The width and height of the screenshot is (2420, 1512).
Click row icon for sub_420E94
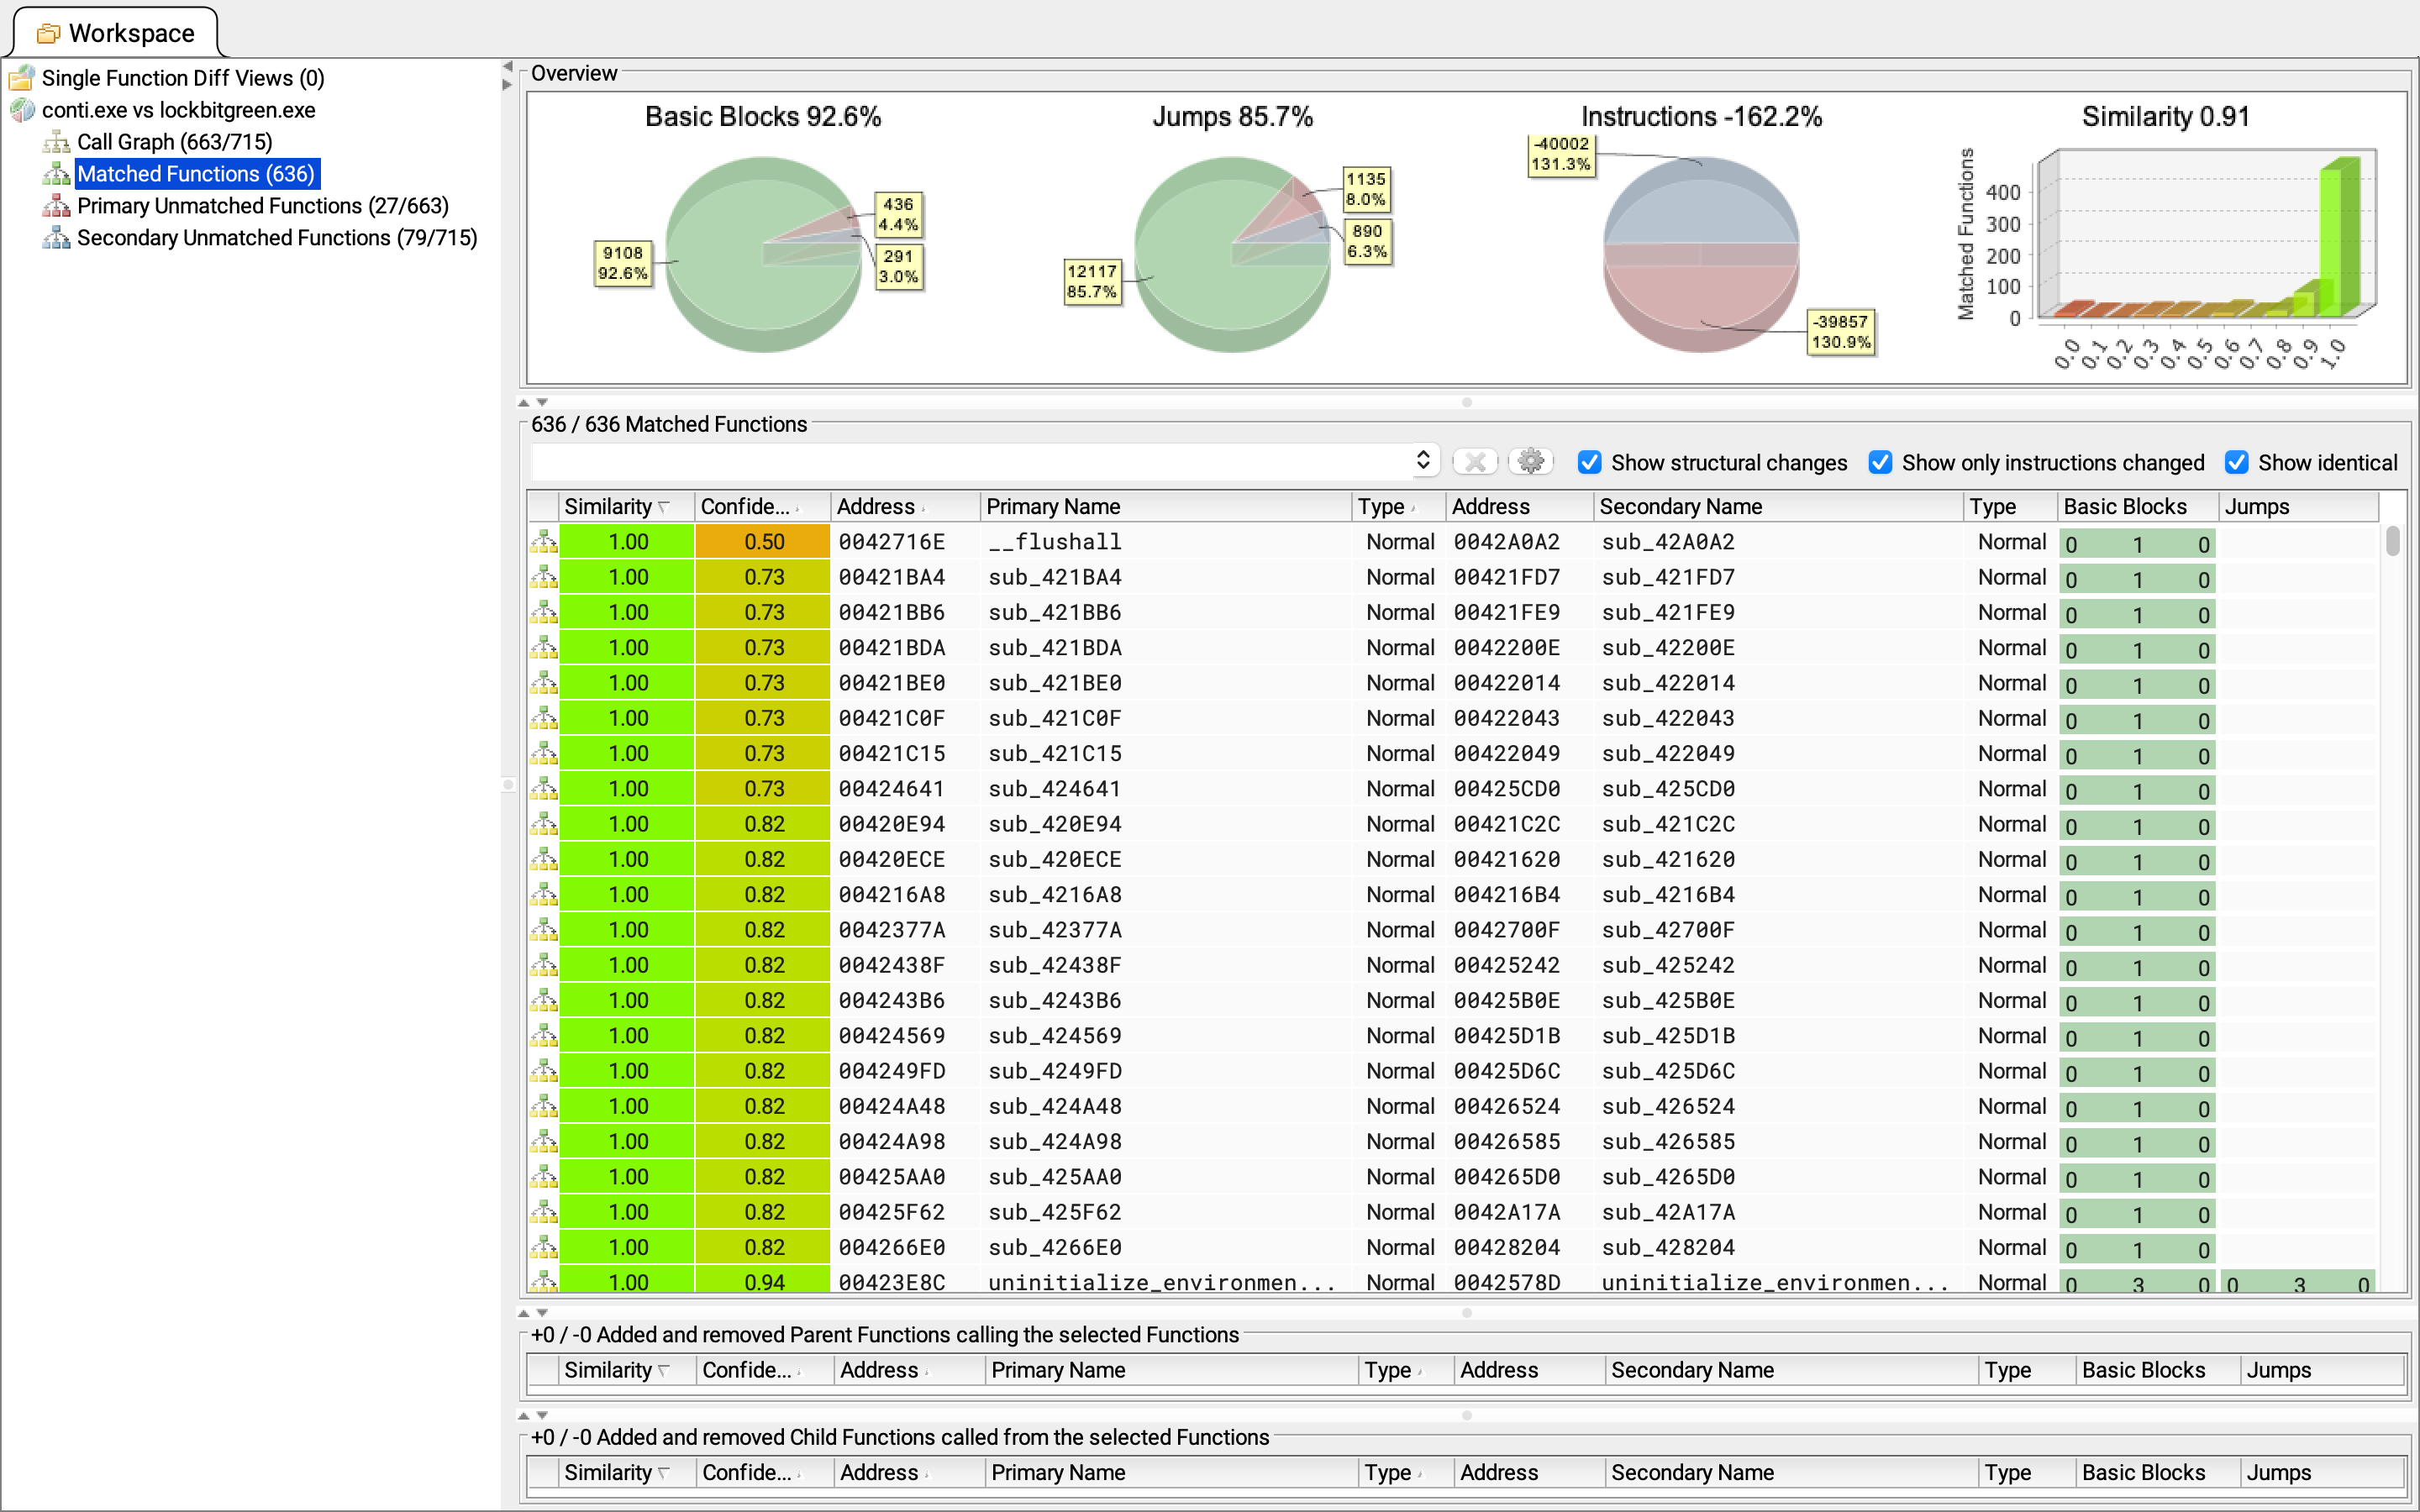[x=544, y=824]
